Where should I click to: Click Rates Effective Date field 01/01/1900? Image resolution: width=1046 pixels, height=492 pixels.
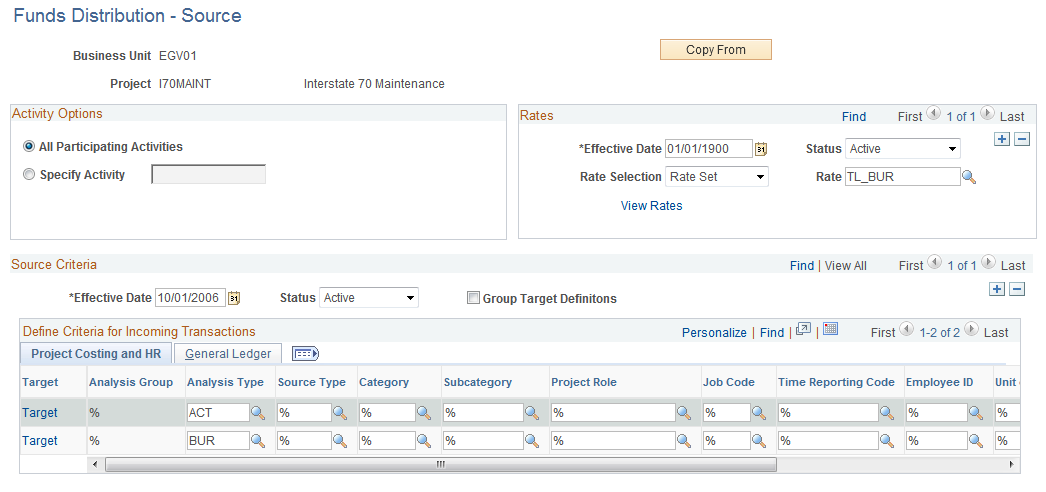[710, 149]
